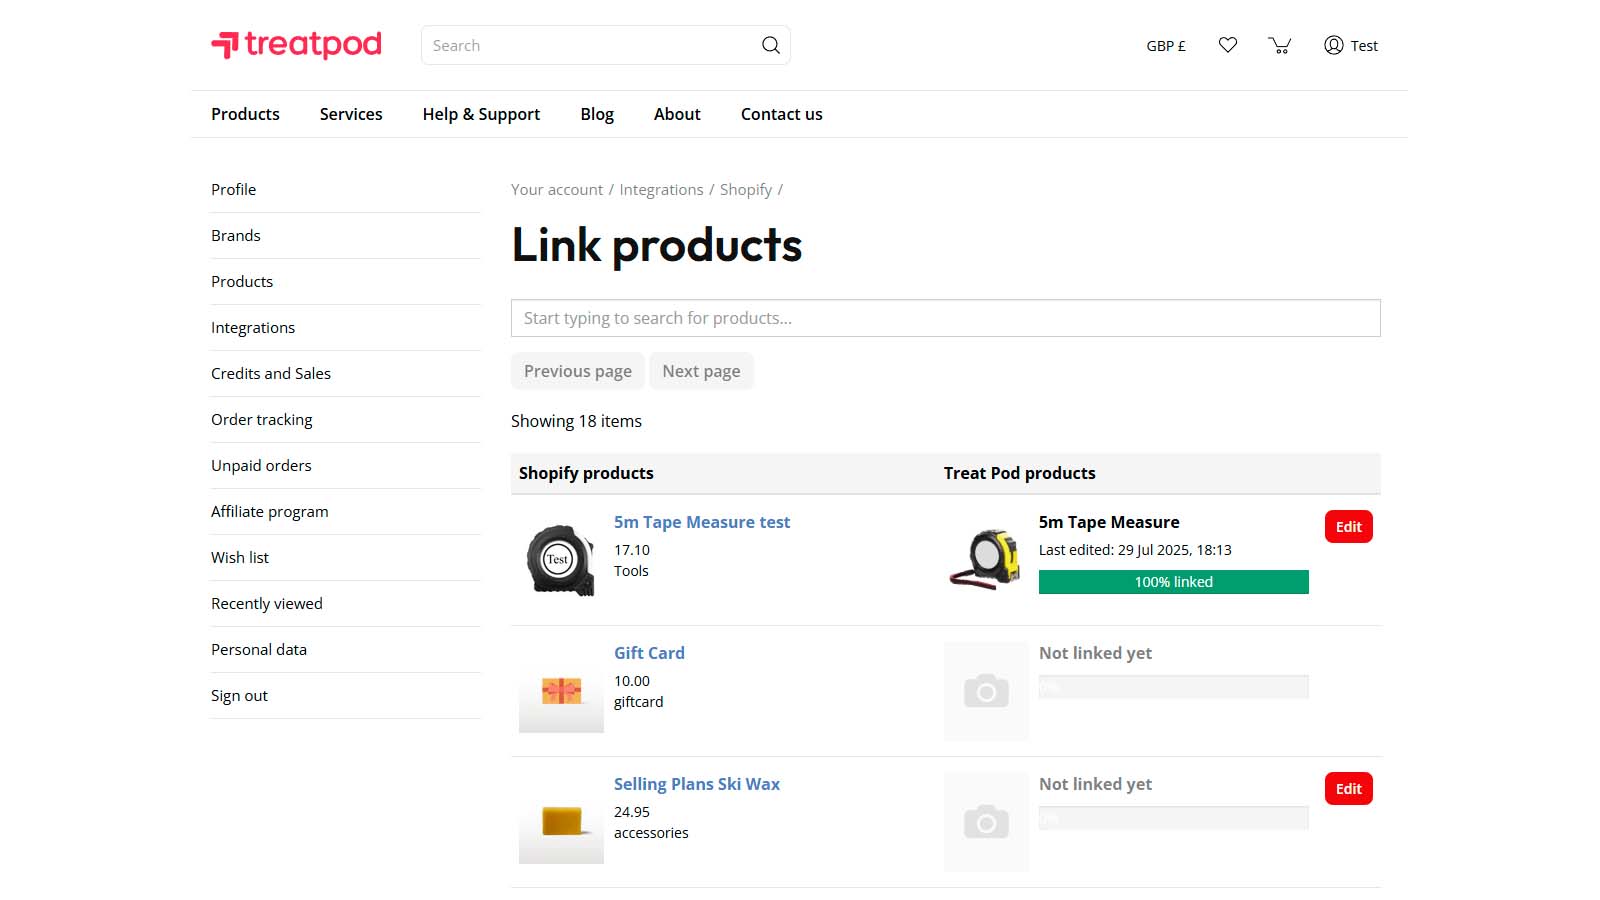Open the Gift Card product link
This screenshot has width=1600, height=900.
pos(649,653)
